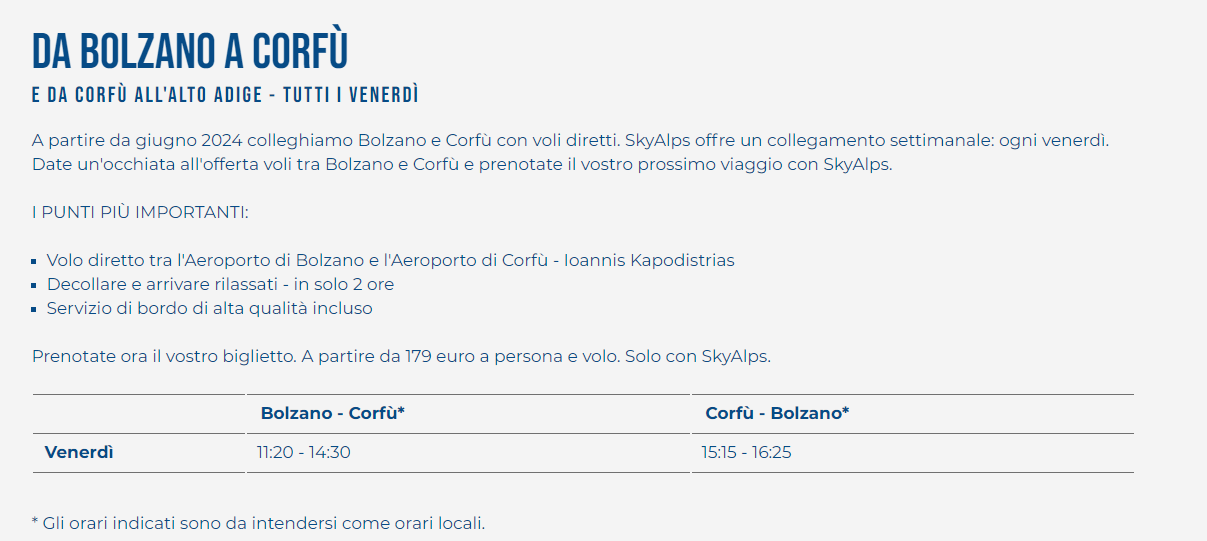Click the bullet 'Servizio di bordo di alta qualità'
Screen dimensions: 1207x541
pos(209,308)
